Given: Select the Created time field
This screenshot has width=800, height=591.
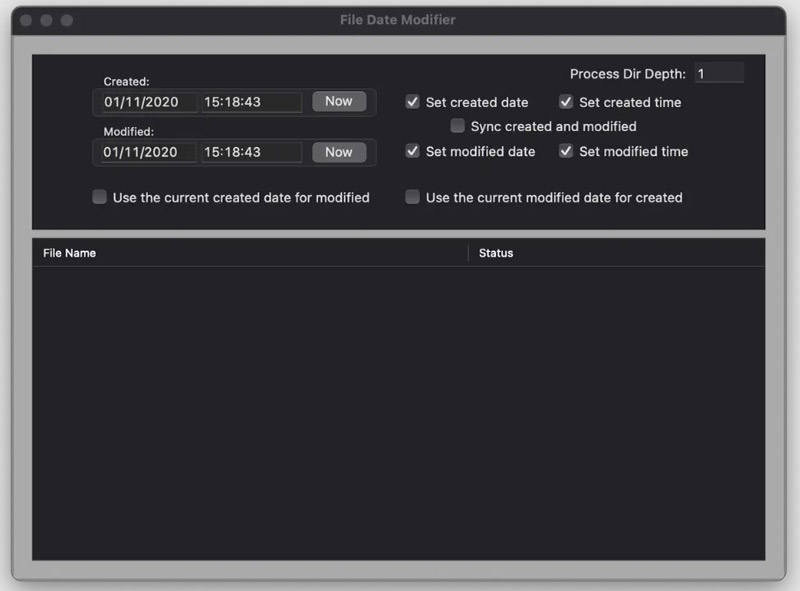Looking at the screenshot, I should pyautogui.click(x=251, y=102).
